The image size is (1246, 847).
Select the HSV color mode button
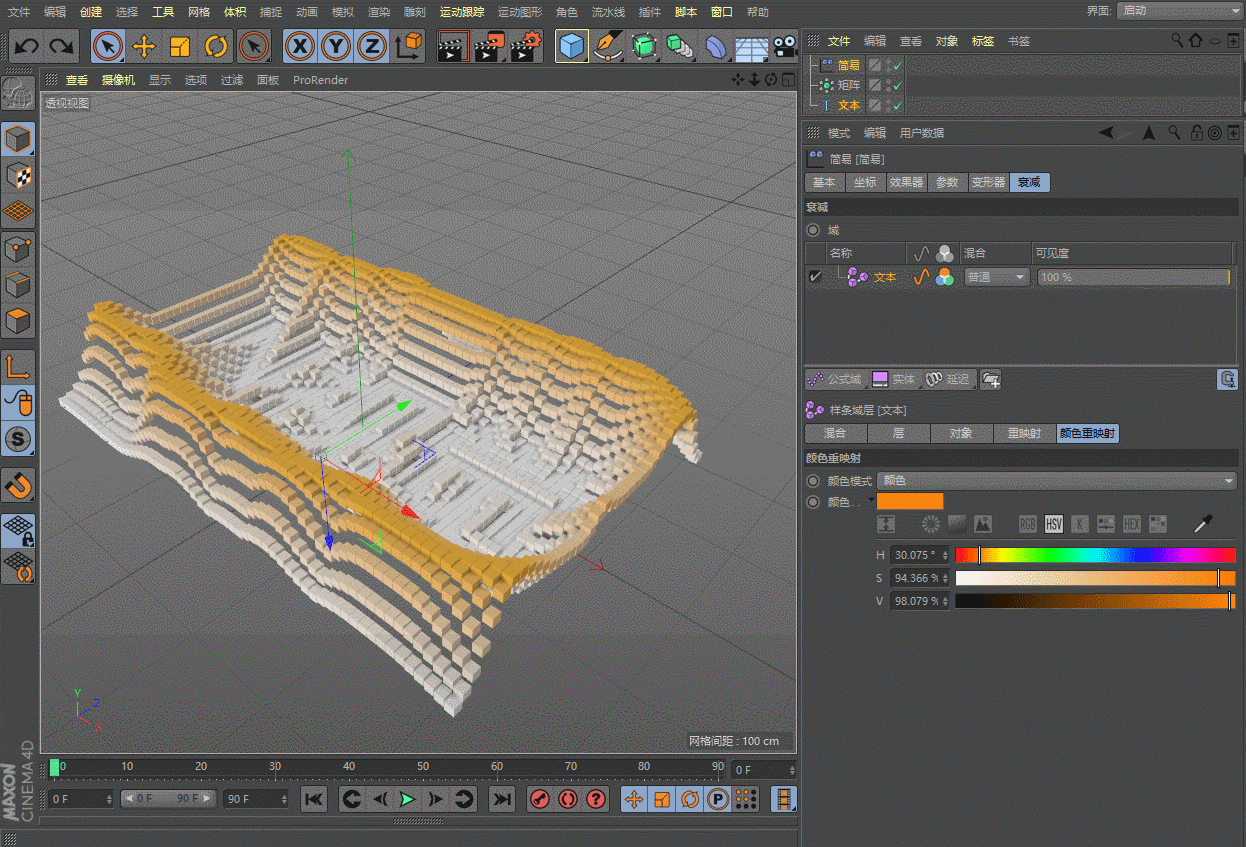(x=1053, y=523)
